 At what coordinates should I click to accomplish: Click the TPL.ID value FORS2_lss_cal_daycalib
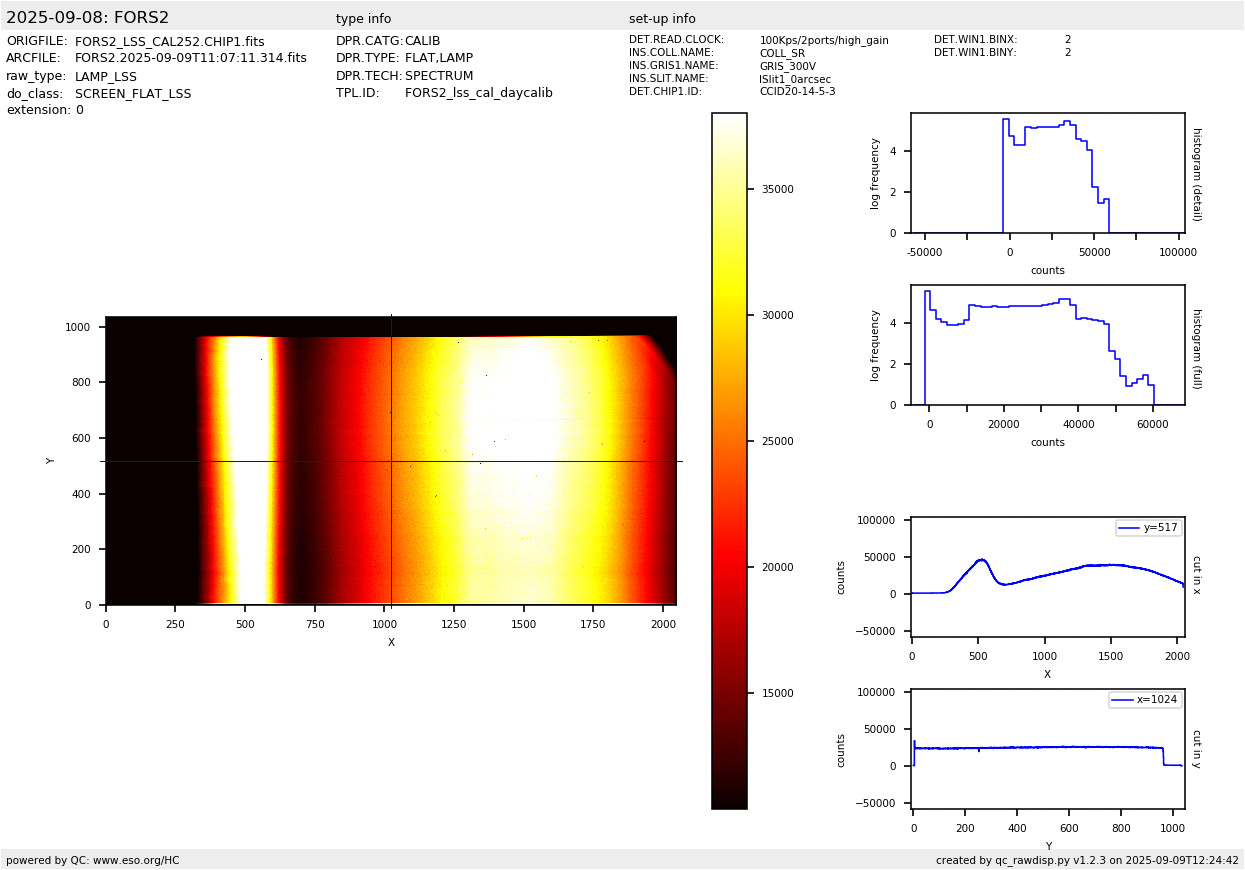pos(479,94)
